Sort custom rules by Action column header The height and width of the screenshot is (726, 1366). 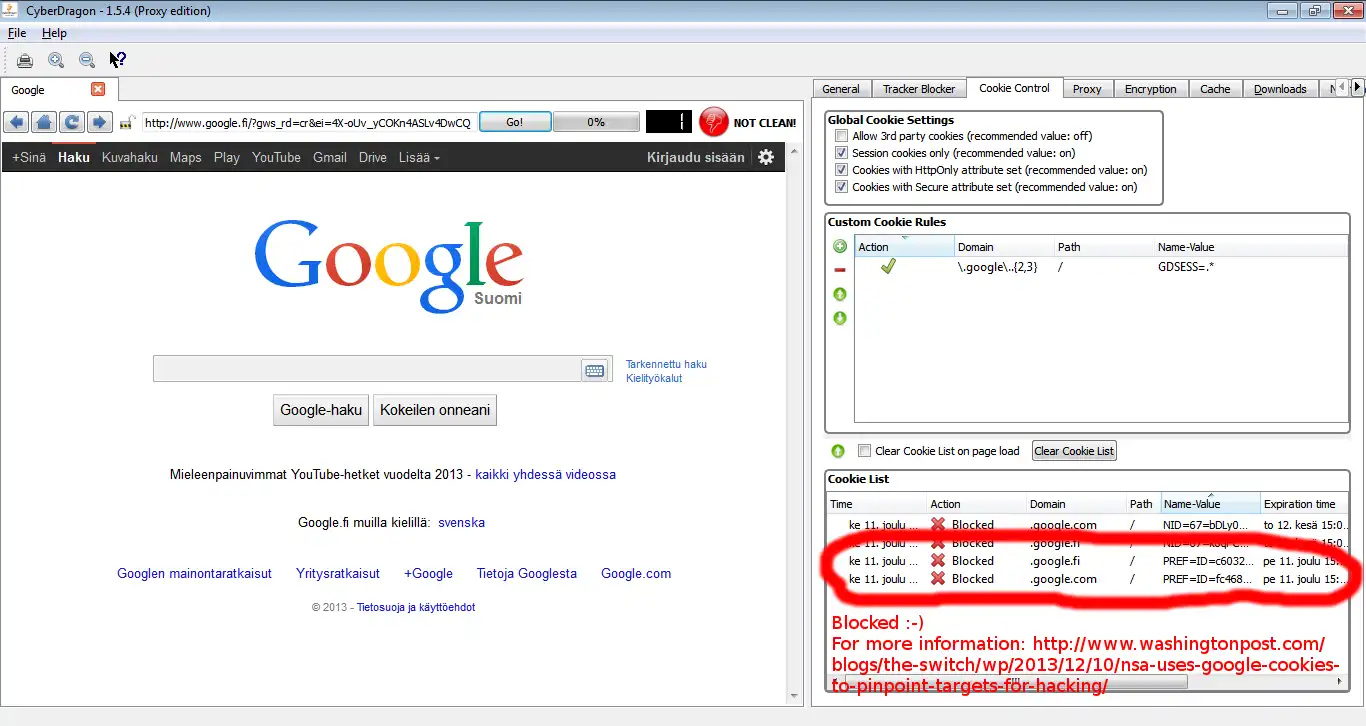[905, 247]
